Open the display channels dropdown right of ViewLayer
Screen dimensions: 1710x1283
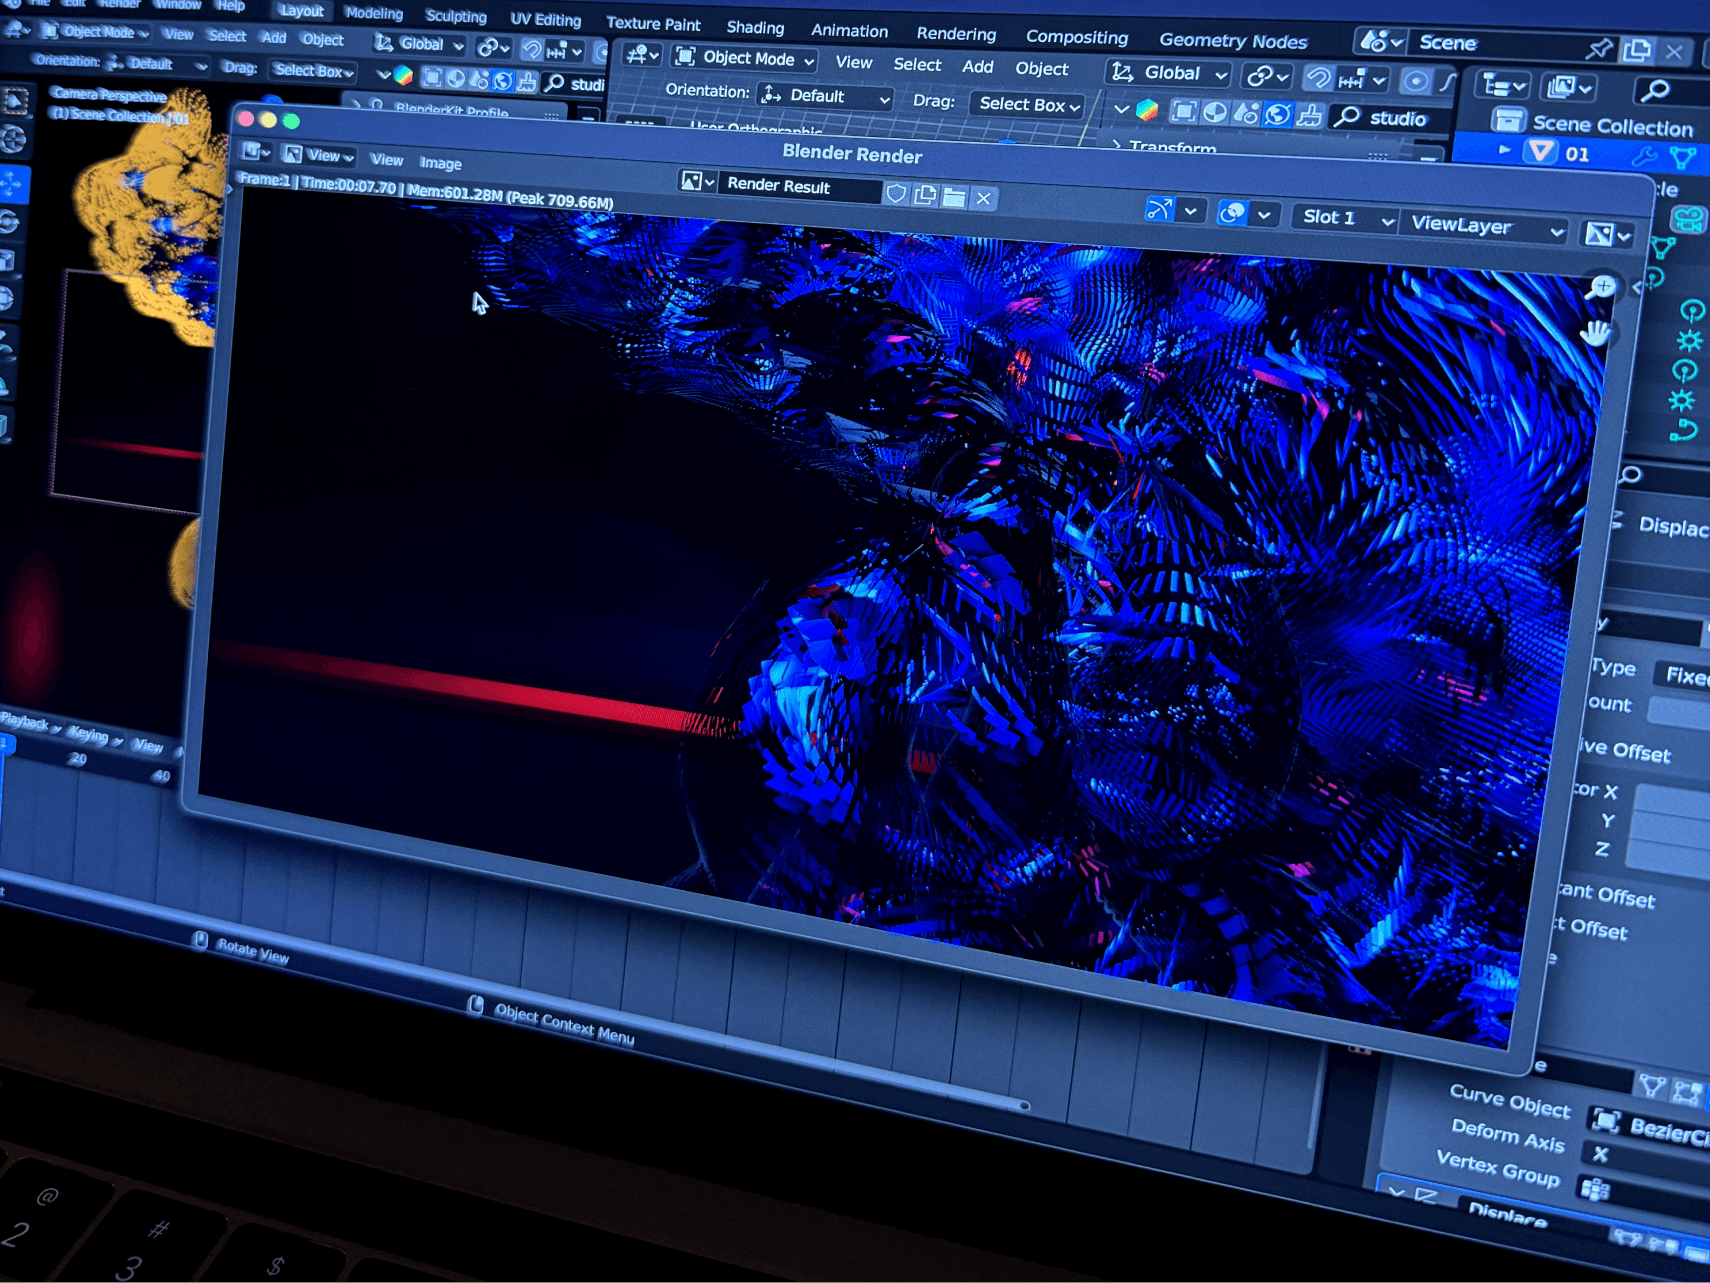[1607, 234]
